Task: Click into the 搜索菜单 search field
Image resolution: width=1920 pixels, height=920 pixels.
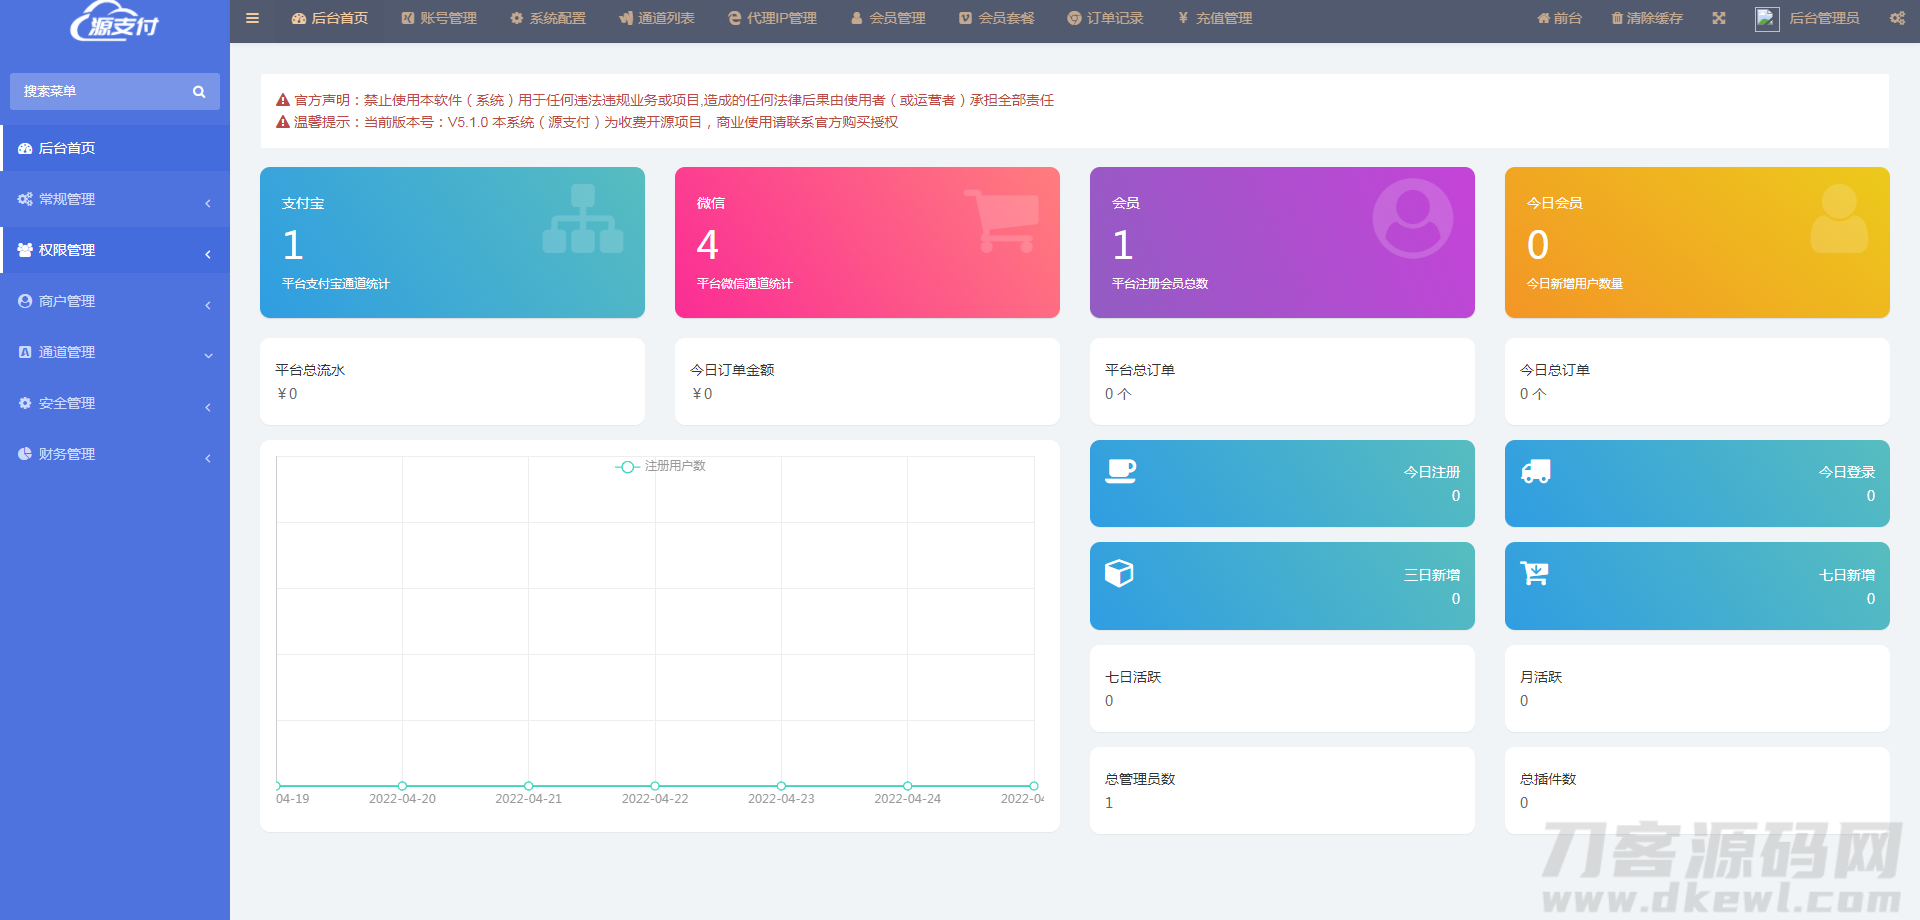Action: [100, 92]
